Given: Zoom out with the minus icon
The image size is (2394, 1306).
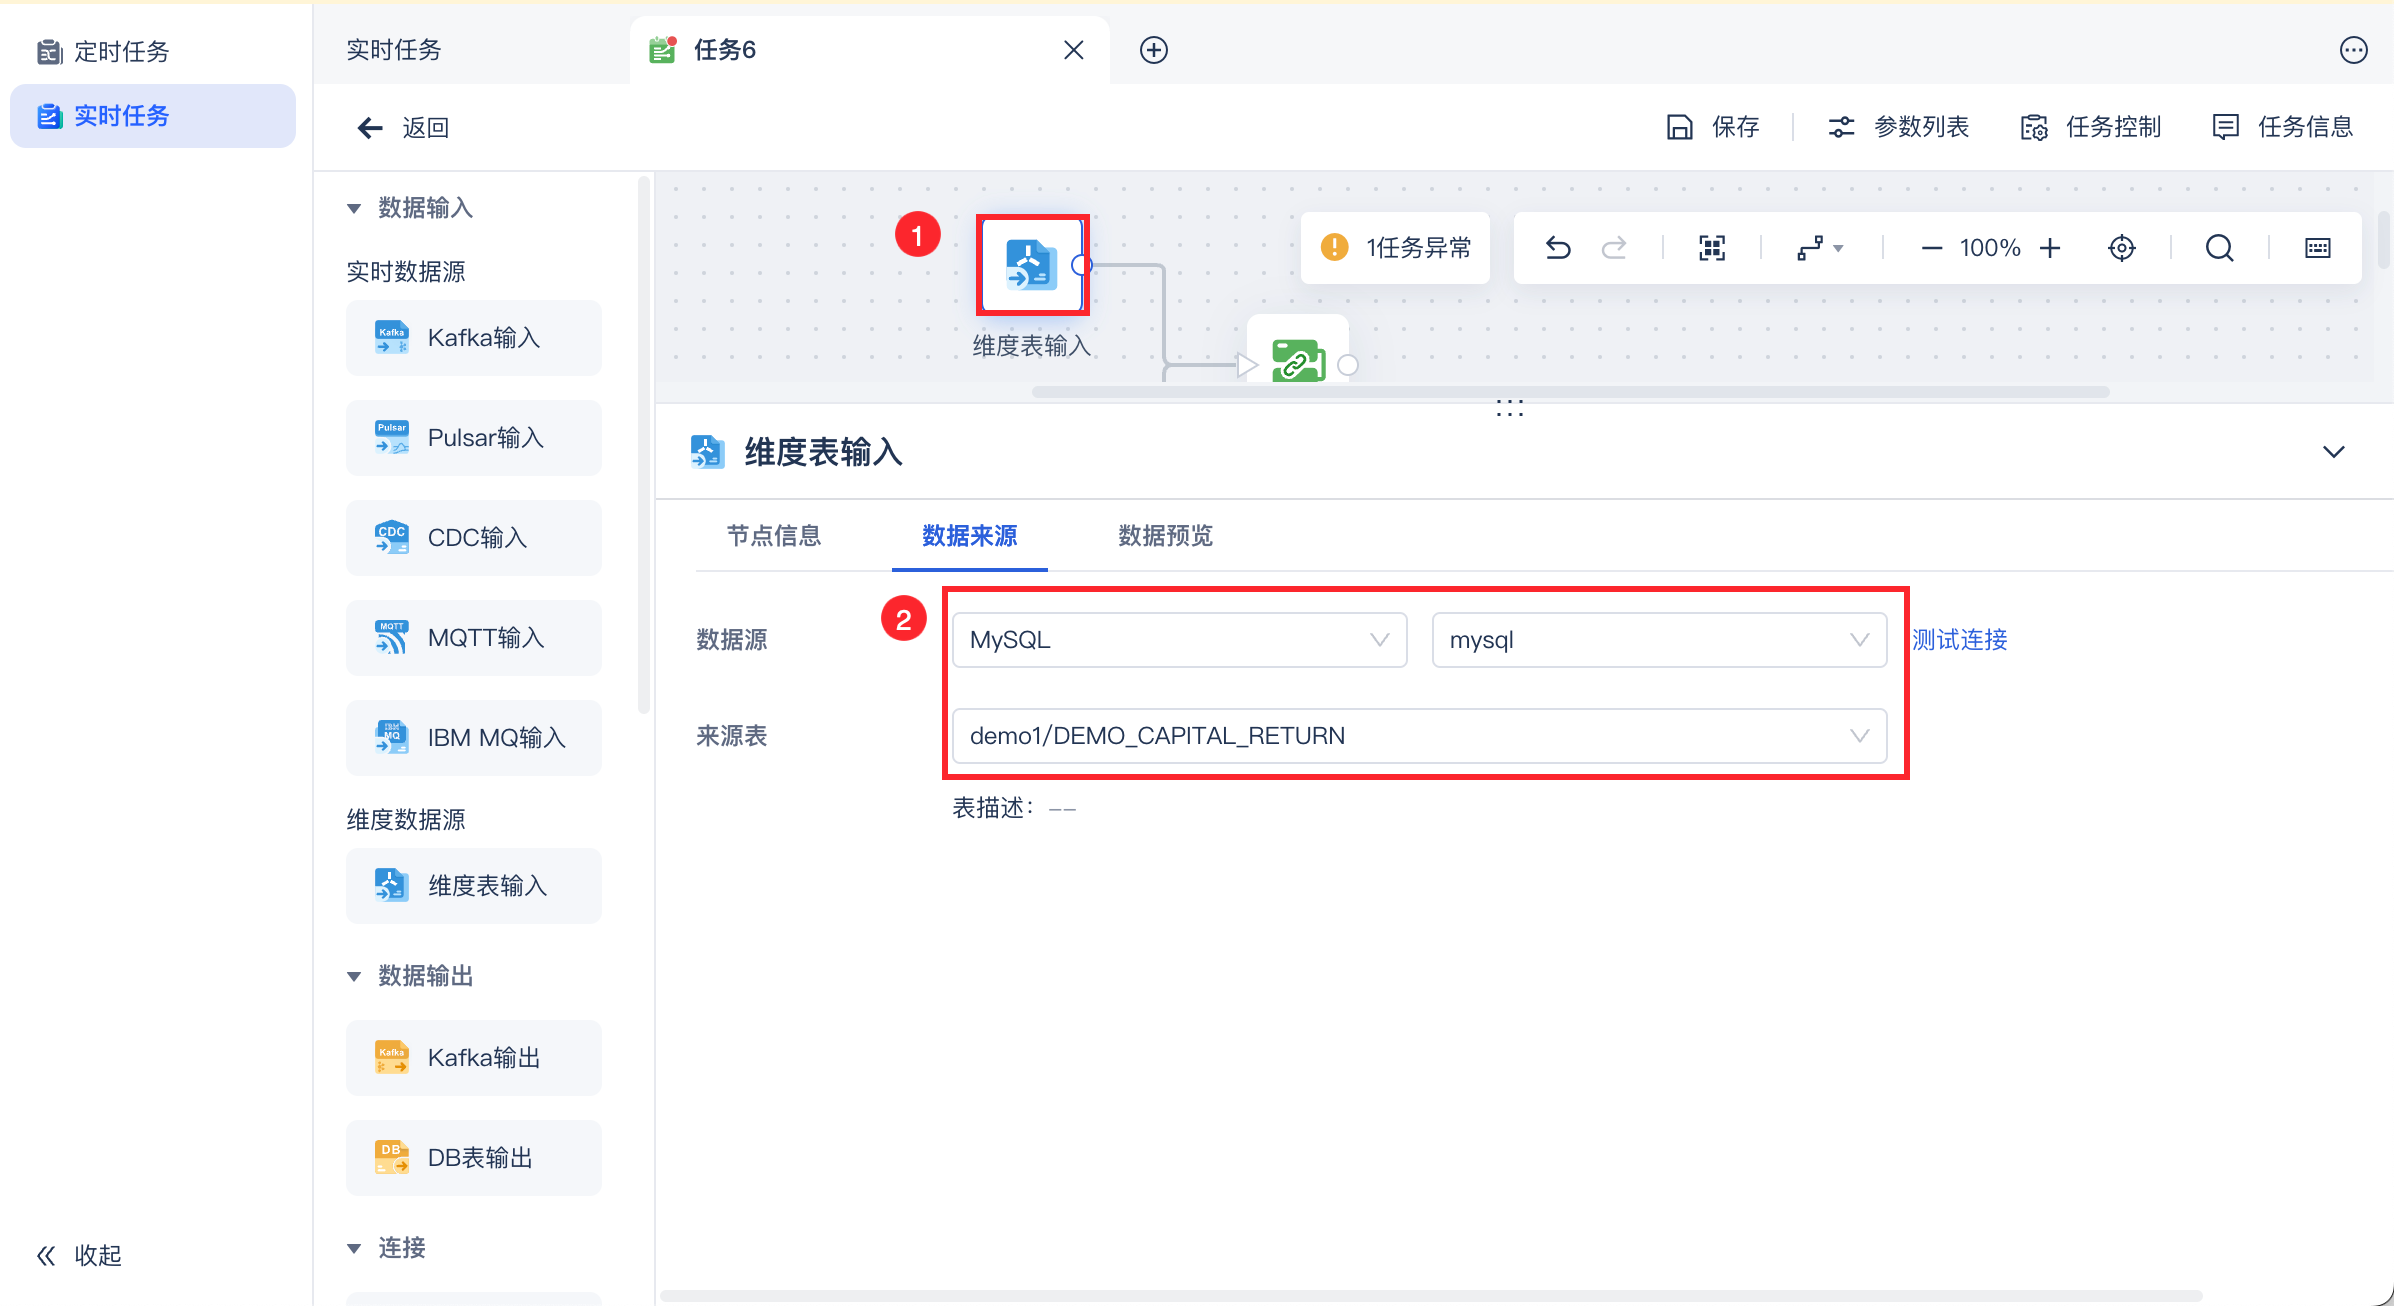Looking at the screenshot, I should [1931, 248].
